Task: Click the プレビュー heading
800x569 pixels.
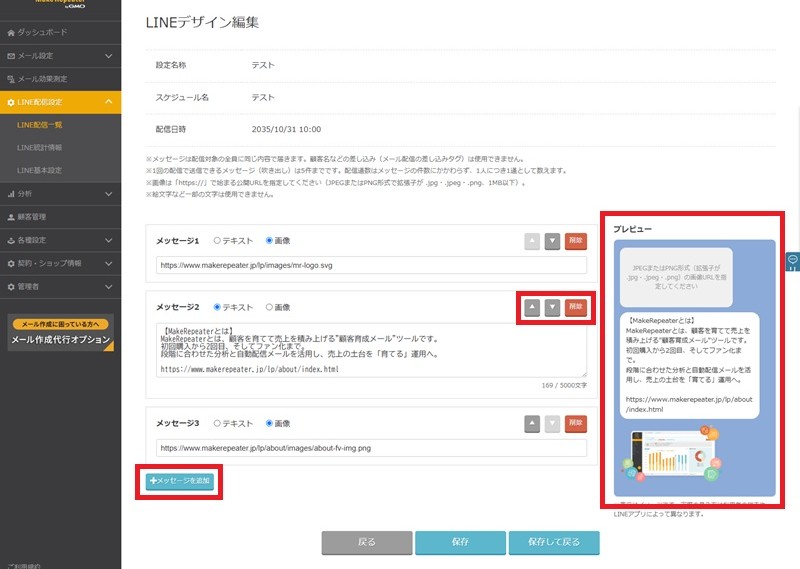Action: [x=633, y=229]
